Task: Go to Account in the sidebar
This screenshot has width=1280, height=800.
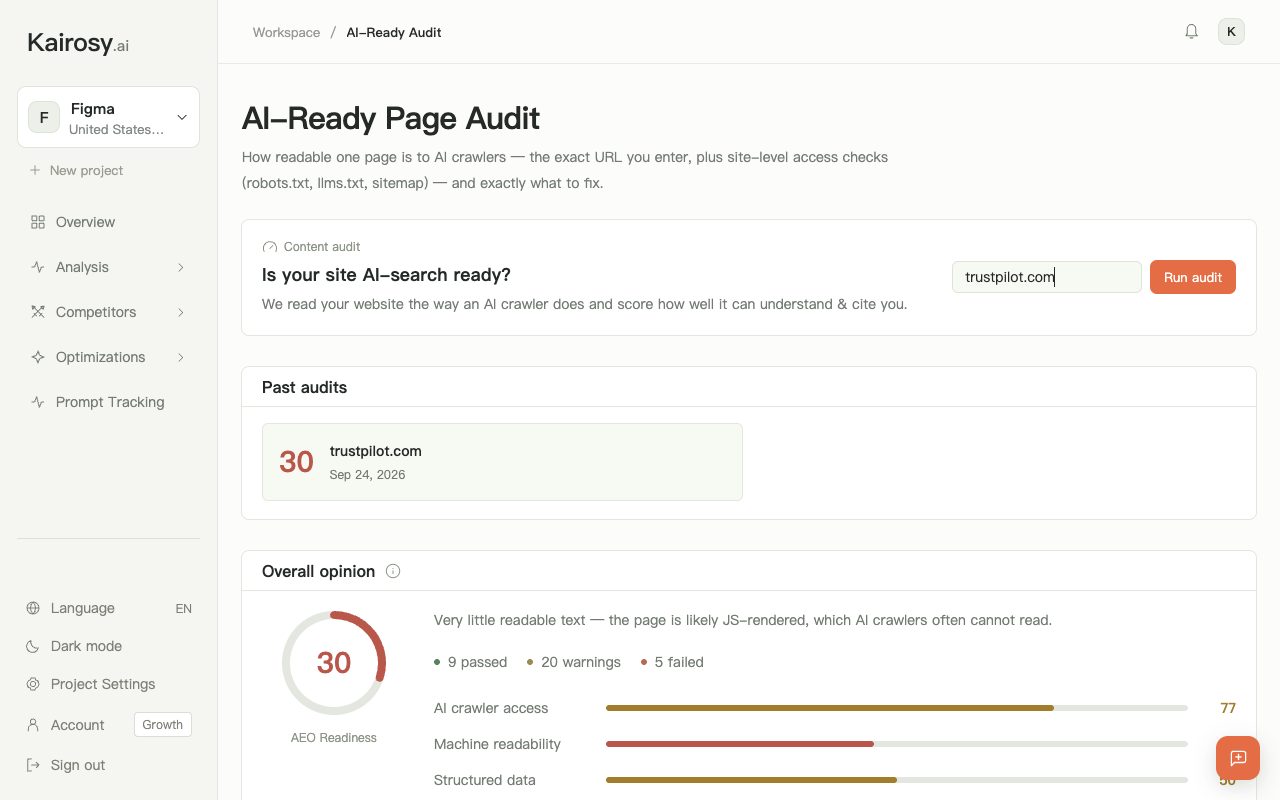Action: (x=78, y=725)
